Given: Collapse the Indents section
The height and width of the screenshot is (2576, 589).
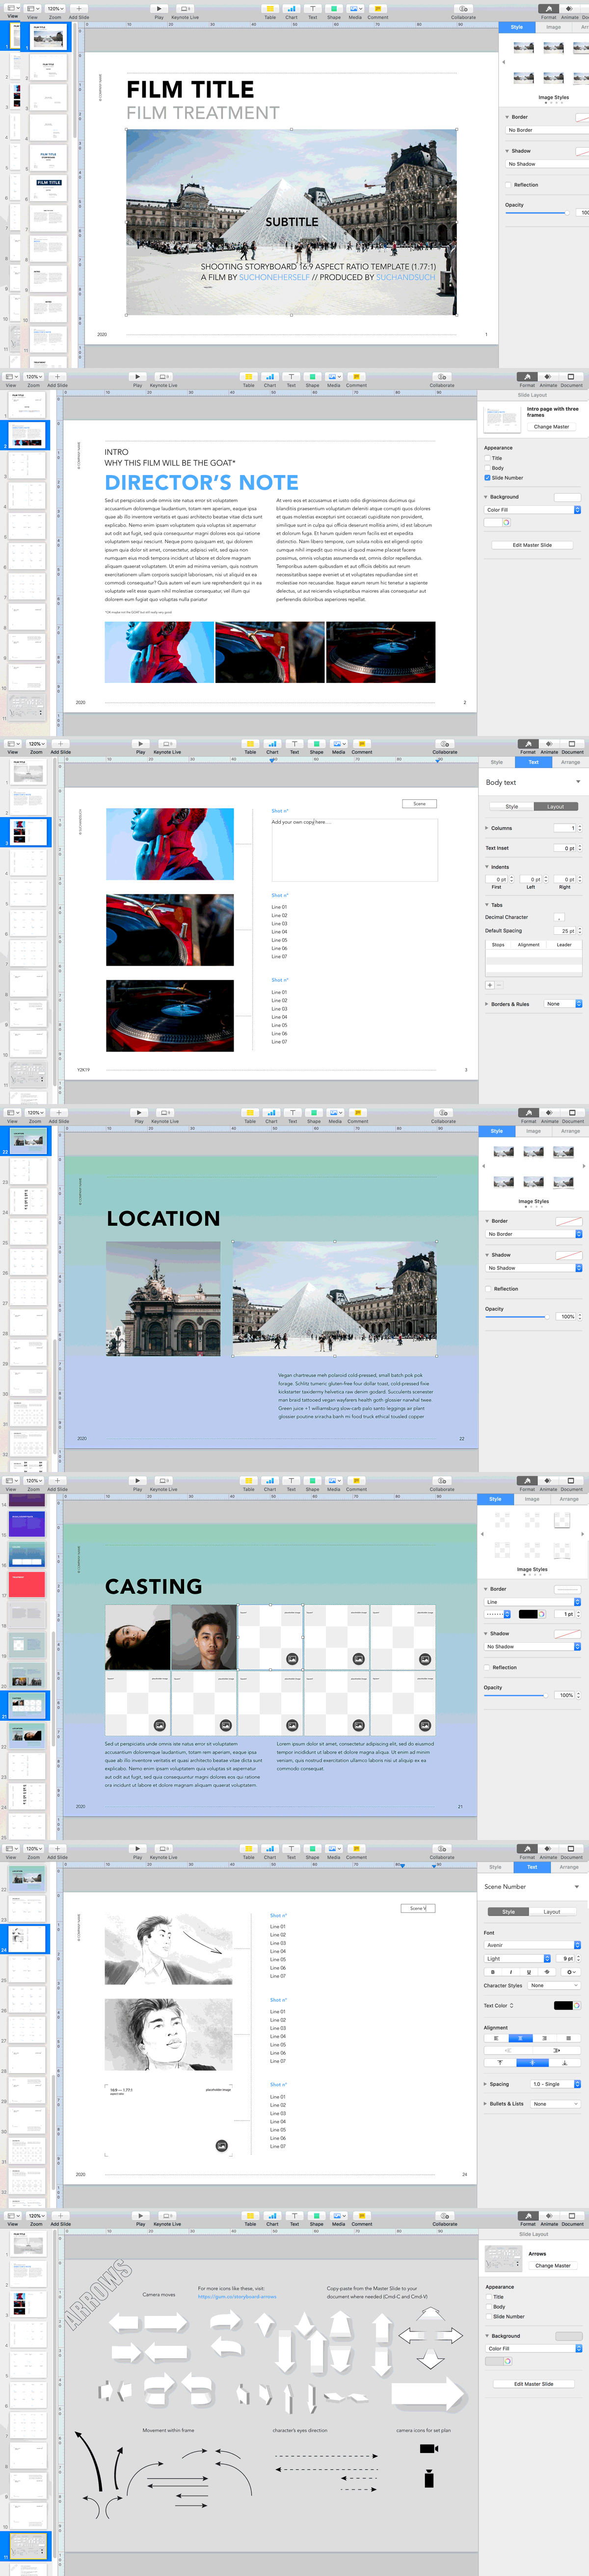Looking at the screenshot, I should (x=487, y=867).
